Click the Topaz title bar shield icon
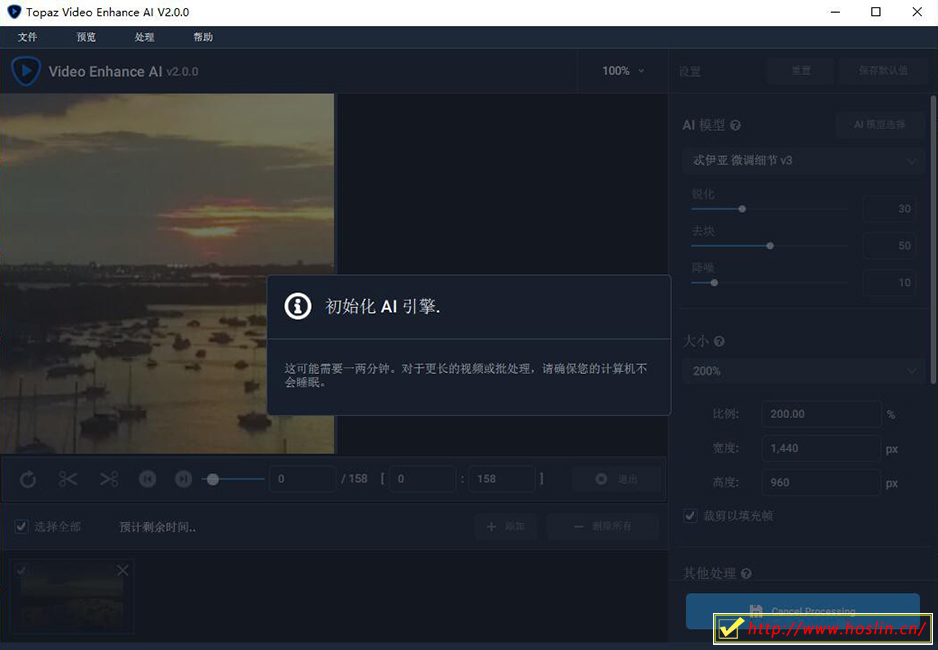Screen dimensions: 938x650 [14, 12]
